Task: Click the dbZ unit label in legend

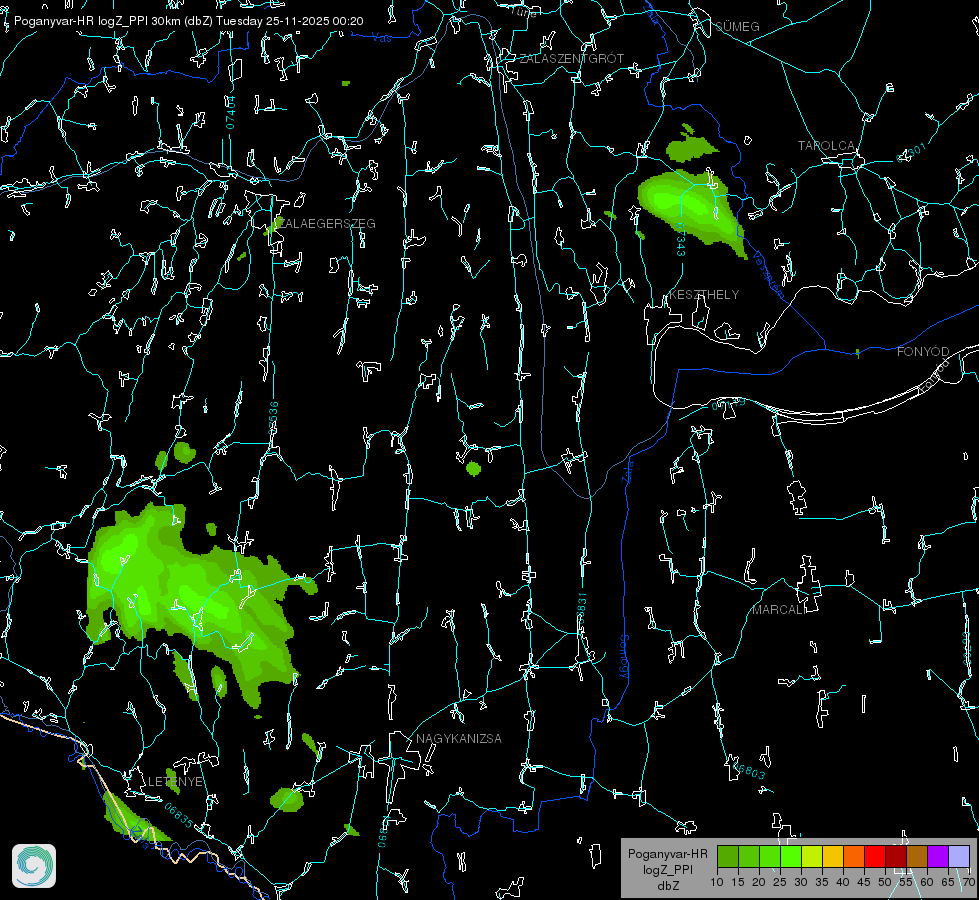Action: point(667,886)
